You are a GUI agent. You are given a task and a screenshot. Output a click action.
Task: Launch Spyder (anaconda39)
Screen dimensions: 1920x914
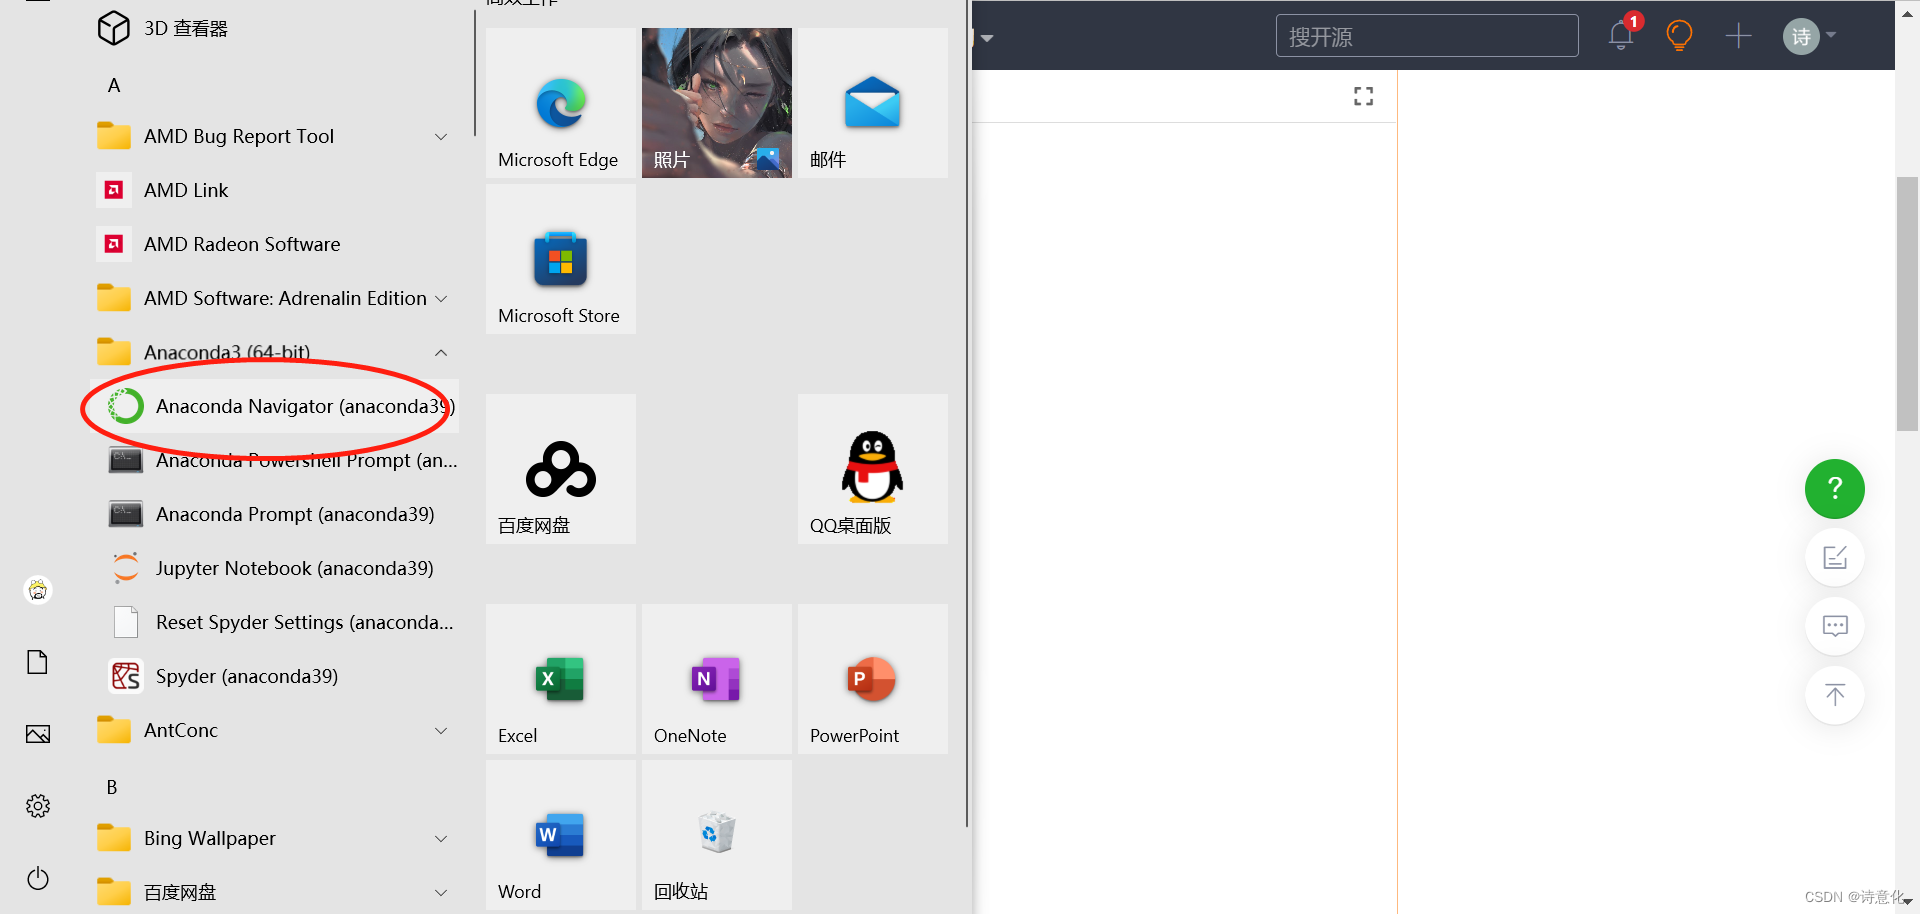246,676
